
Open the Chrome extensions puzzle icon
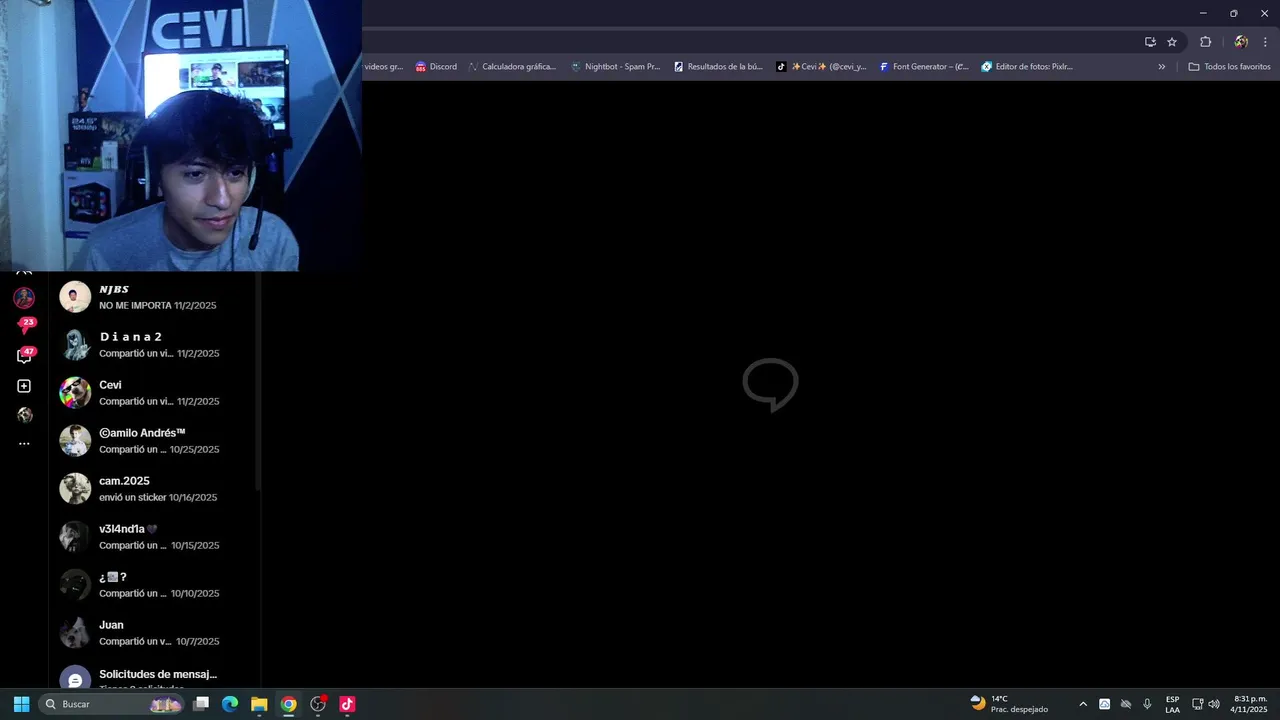click(1205, 42)
